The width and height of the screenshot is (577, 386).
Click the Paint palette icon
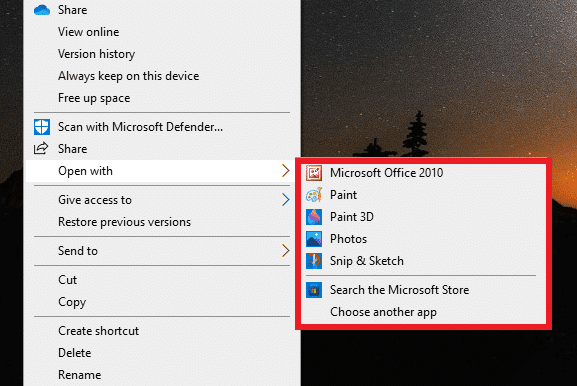coord(314,195)
